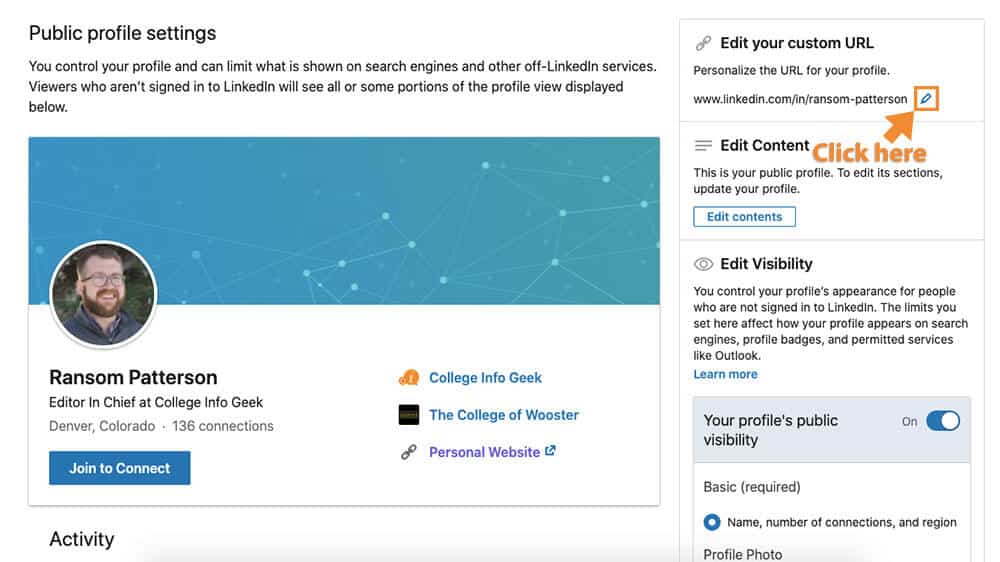Screen dimensions: 1000x562
Task: Click the College Info Geek orange logo icon
Action: 409,378
